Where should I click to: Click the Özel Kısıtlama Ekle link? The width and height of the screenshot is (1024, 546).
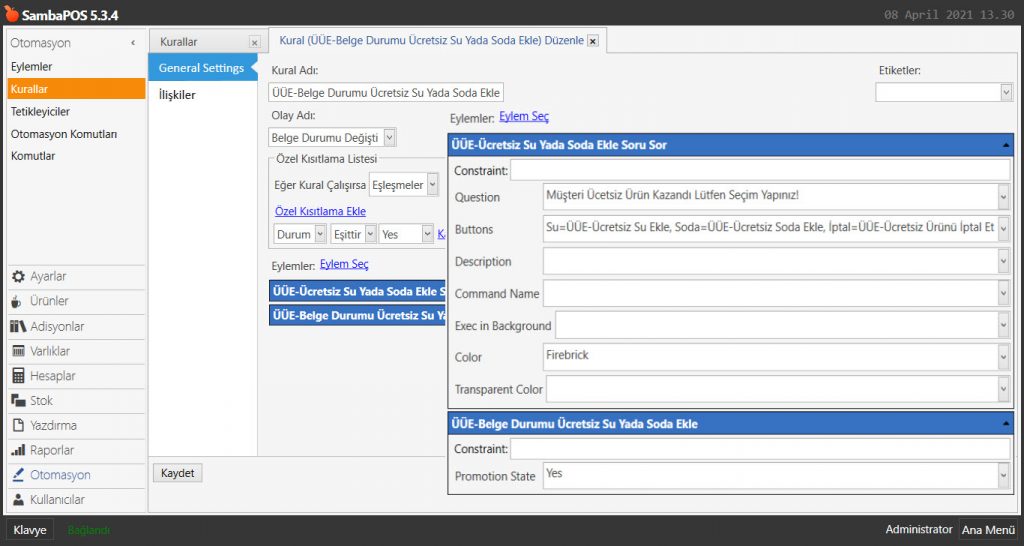coord(320,211)
